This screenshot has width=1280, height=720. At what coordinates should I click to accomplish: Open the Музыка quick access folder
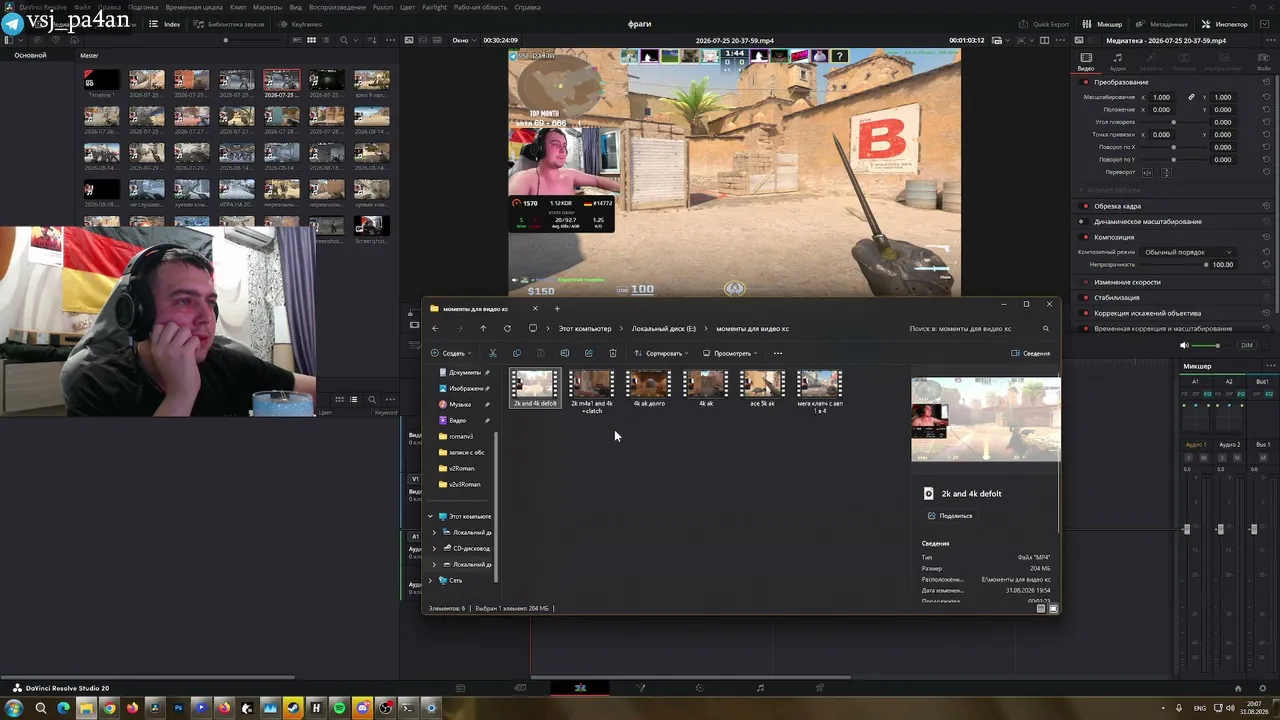coord(461,404)
